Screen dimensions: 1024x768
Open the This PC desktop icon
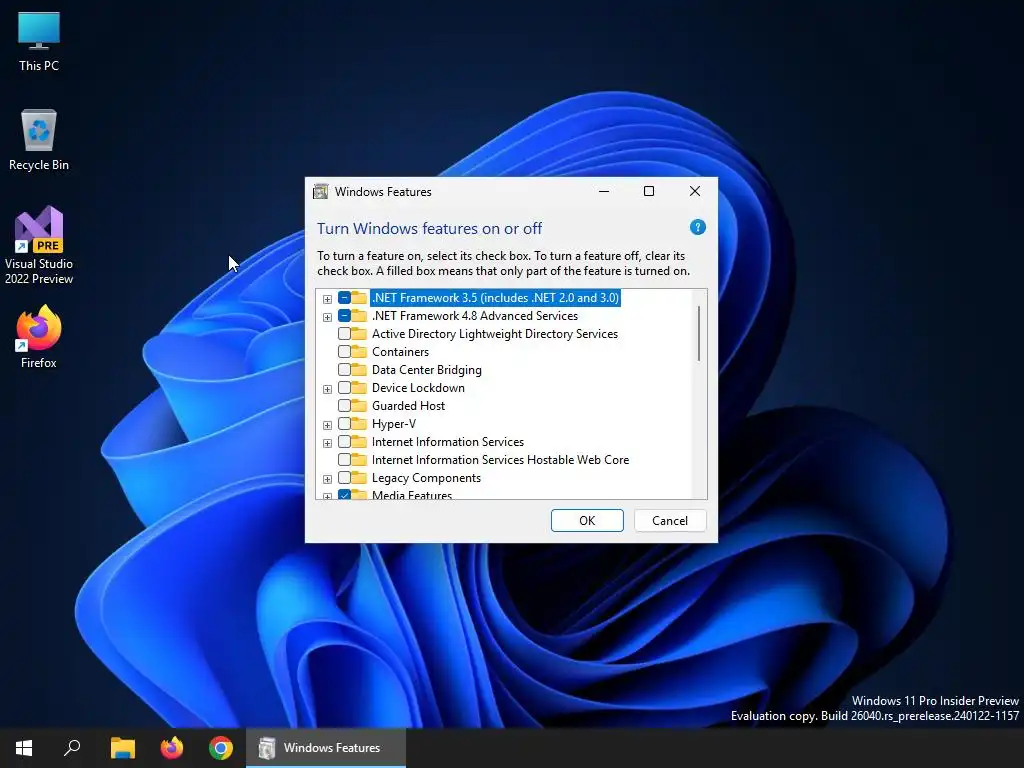39,41
